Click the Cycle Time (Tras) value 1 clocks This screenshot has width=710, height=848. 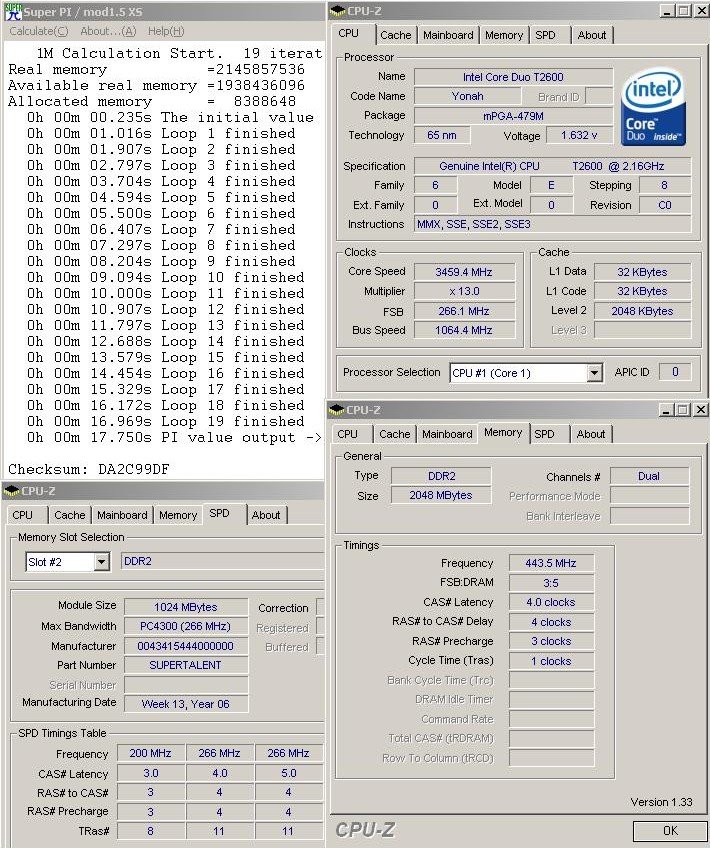click(x=551, y=661)
